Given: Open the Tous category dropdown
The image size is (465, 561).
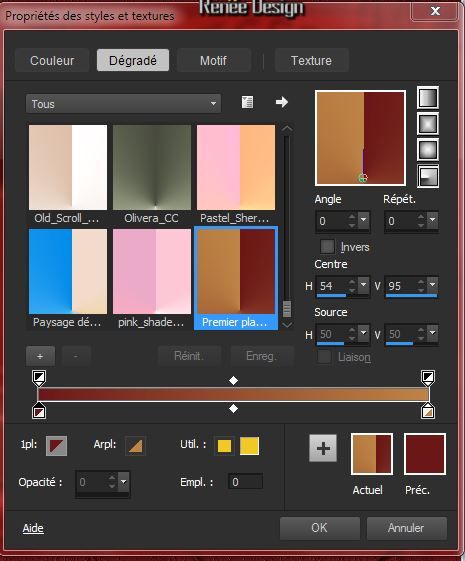Looking at the screenshot, I should pyautogui.click(x=123, y=104).
